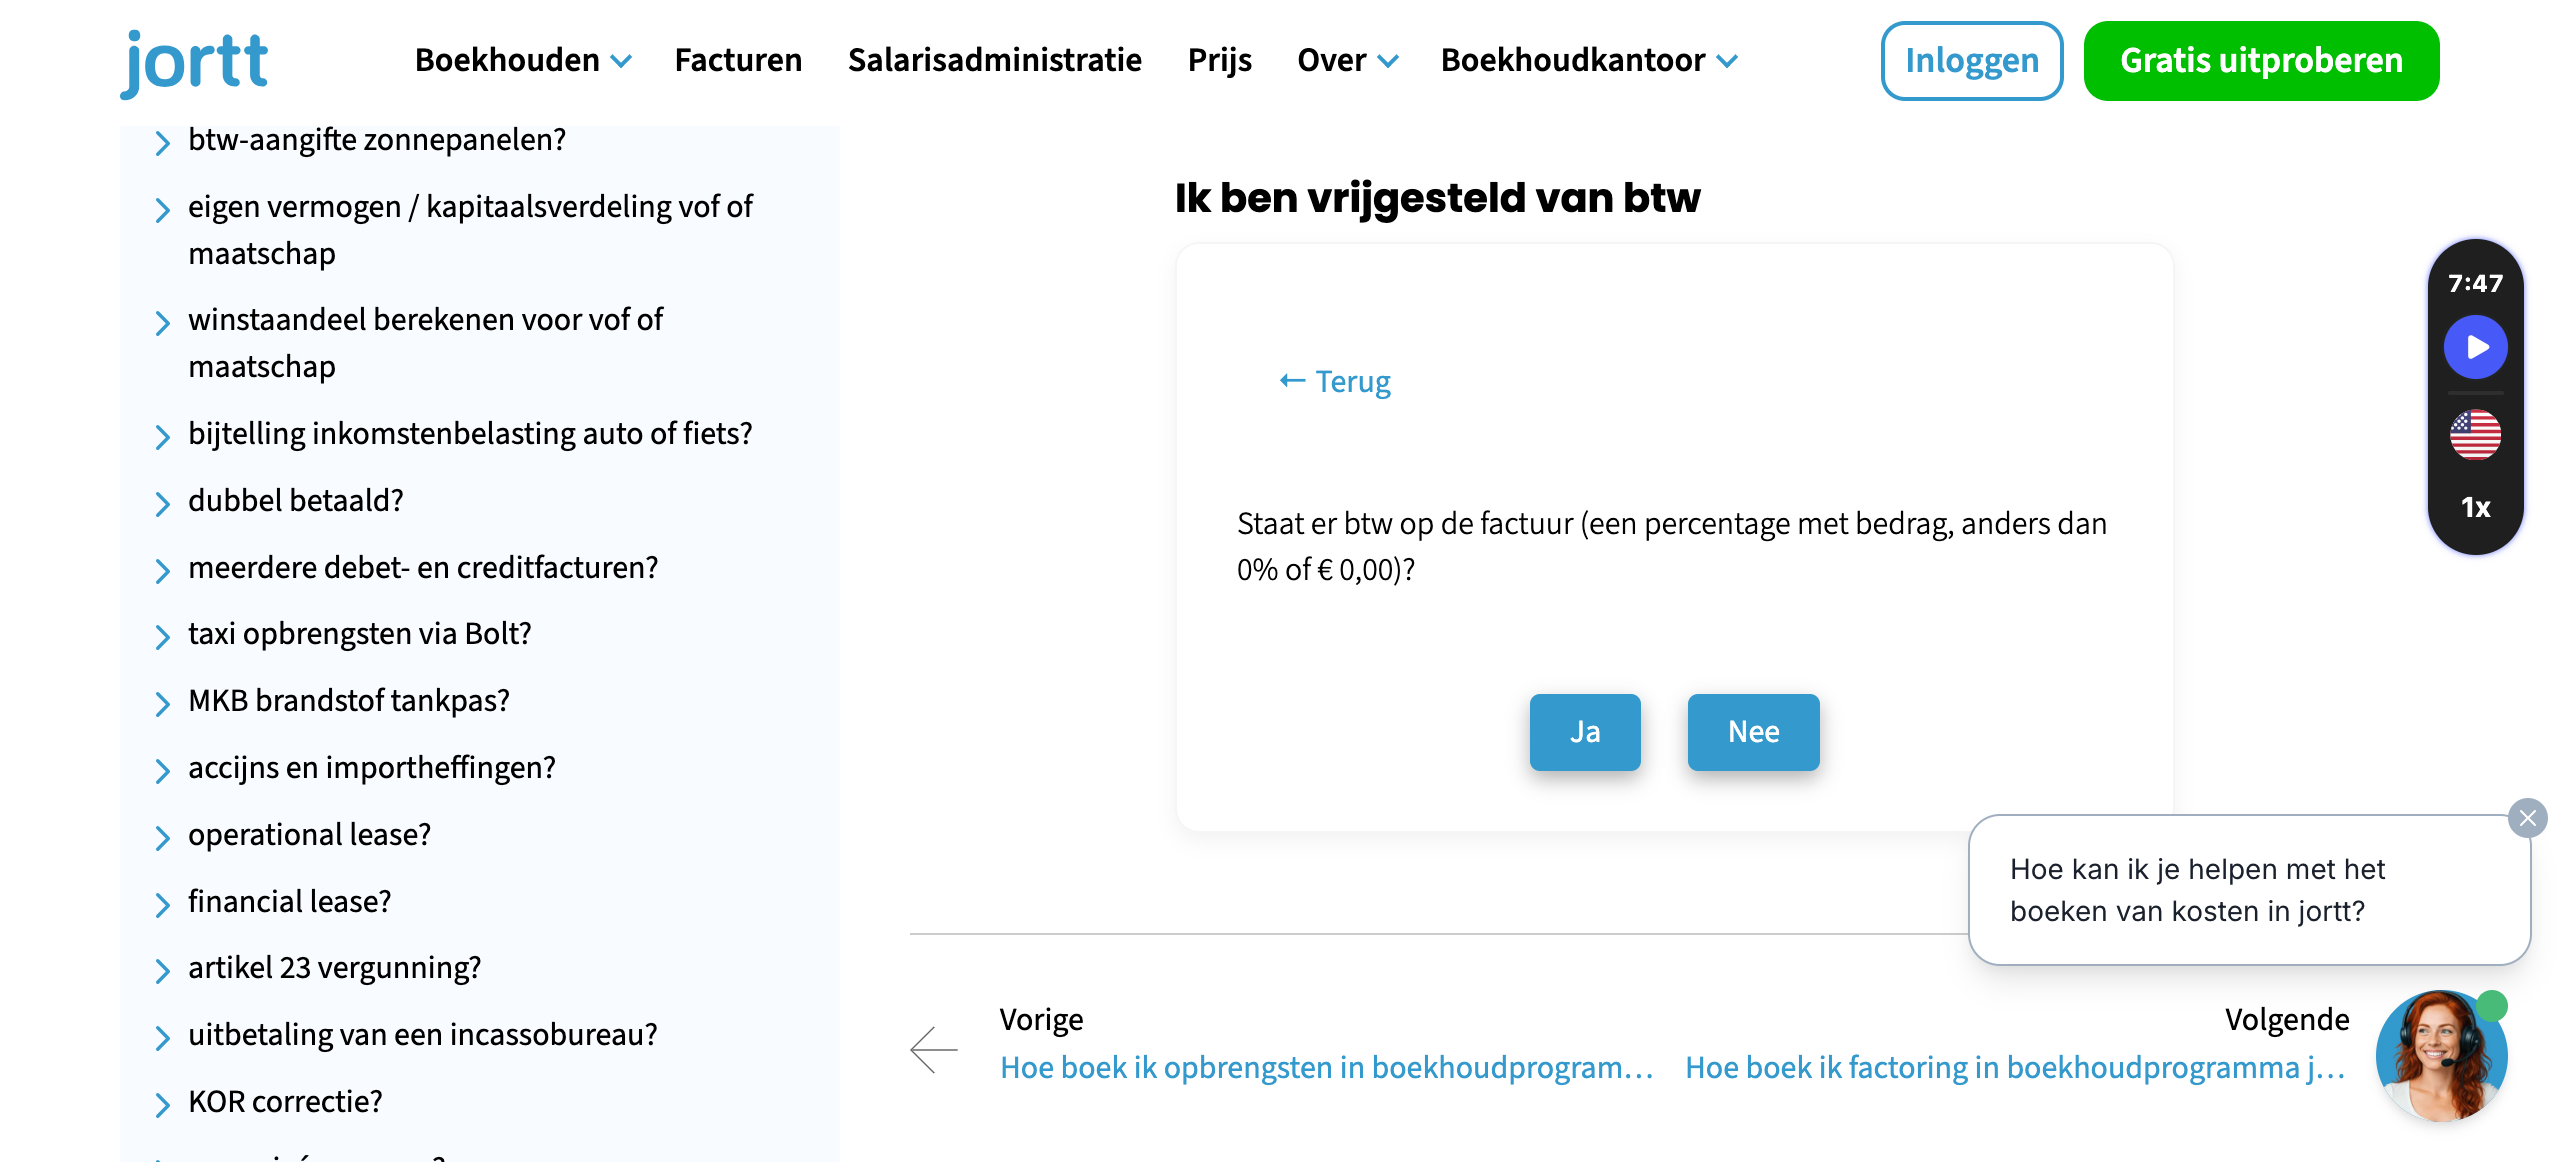This screenshot has width=2560, height=1162.
Task: Open the 'dubbel betaald?' sidebar item
Action: (295, 500)
